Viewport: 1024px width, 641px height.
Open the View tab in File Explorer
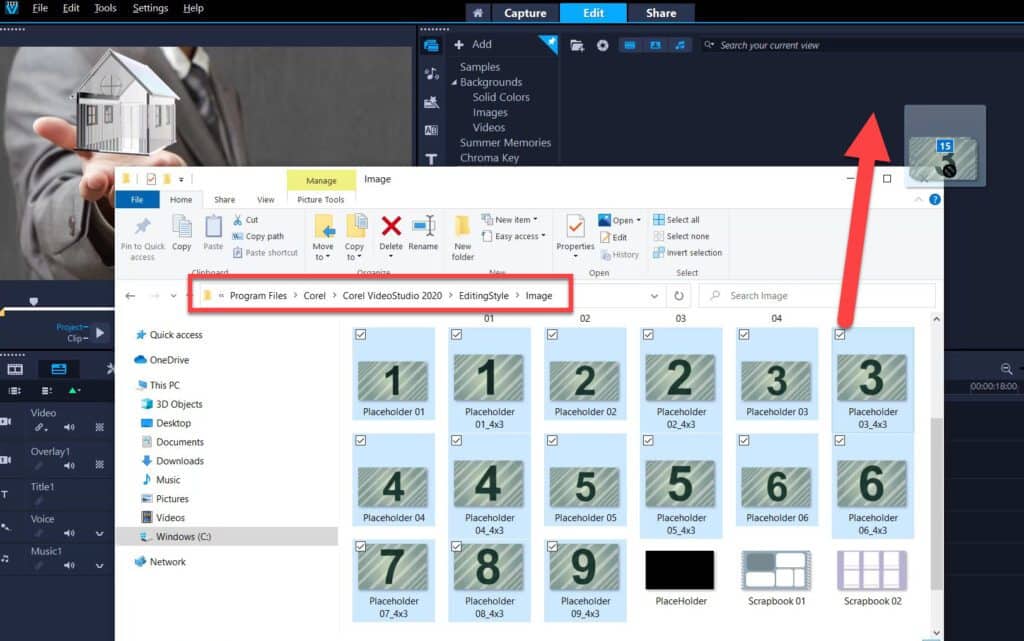(268, 198)
